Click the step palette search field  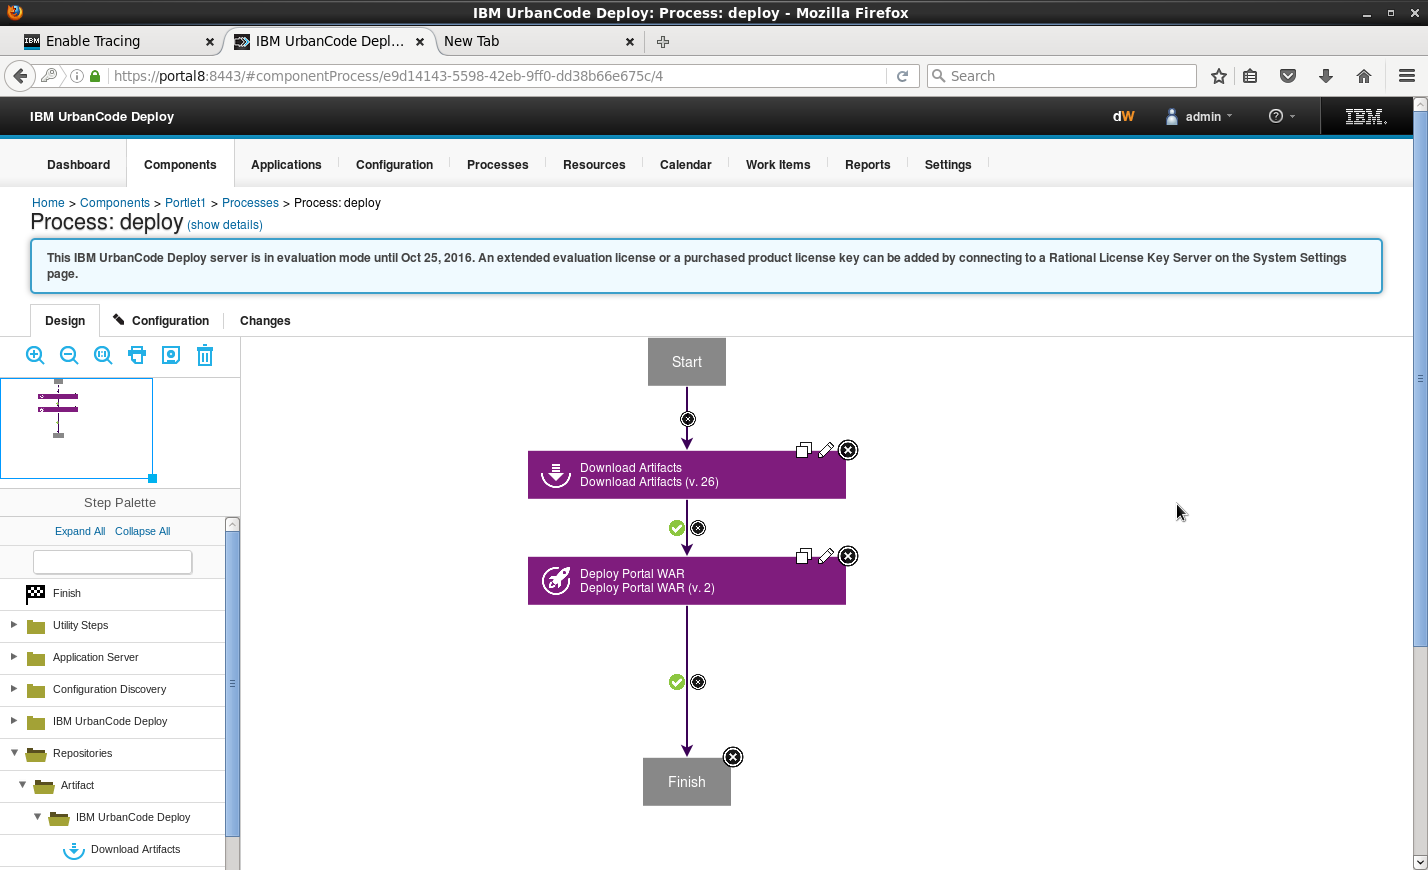pyautogui.click(x=112, y=562)
